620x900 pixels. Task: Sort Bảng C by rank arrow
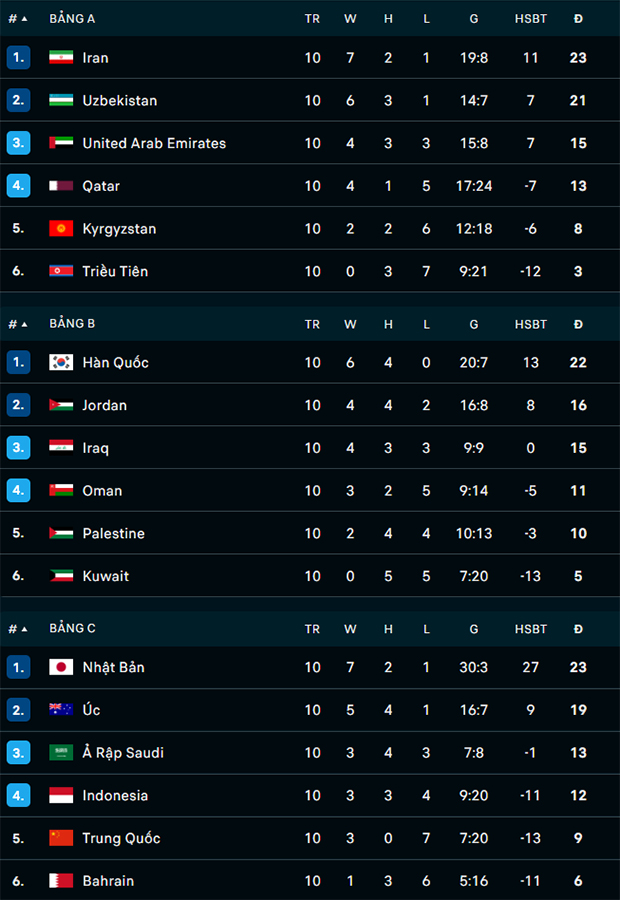24,629
